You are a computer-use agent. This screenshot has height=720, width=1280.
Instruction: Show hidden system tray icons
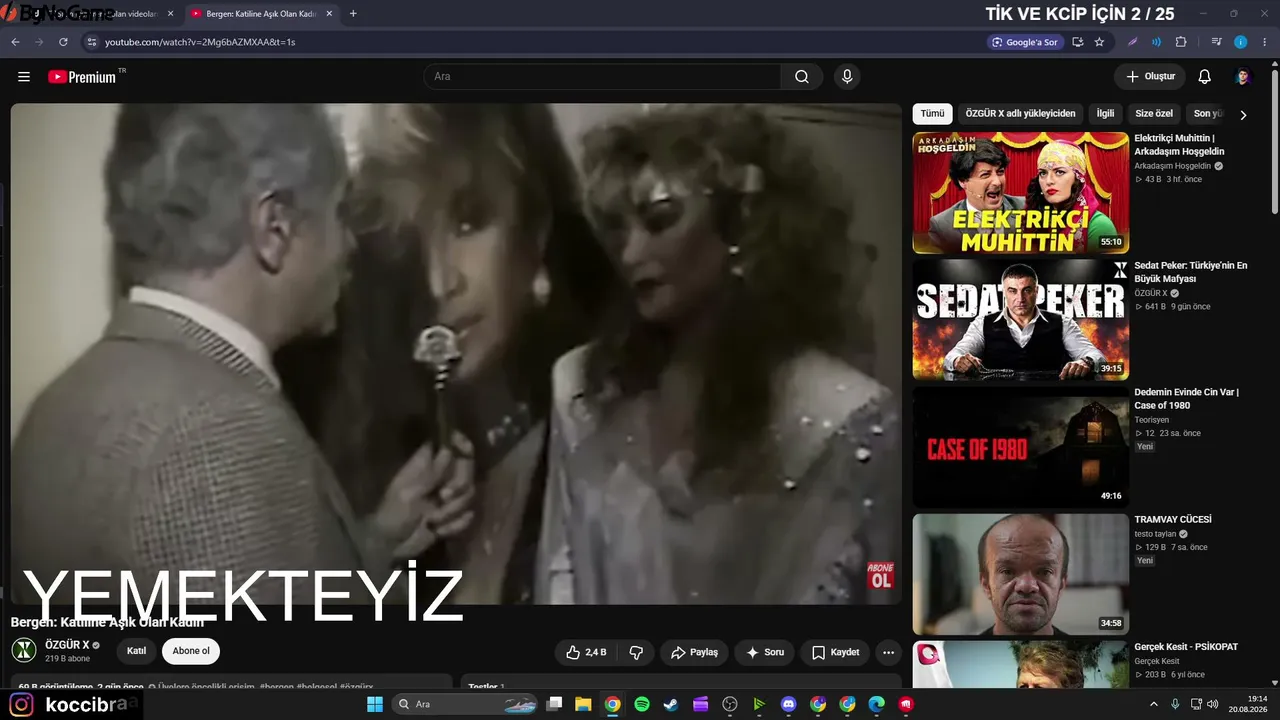(x=1155, y=704)
